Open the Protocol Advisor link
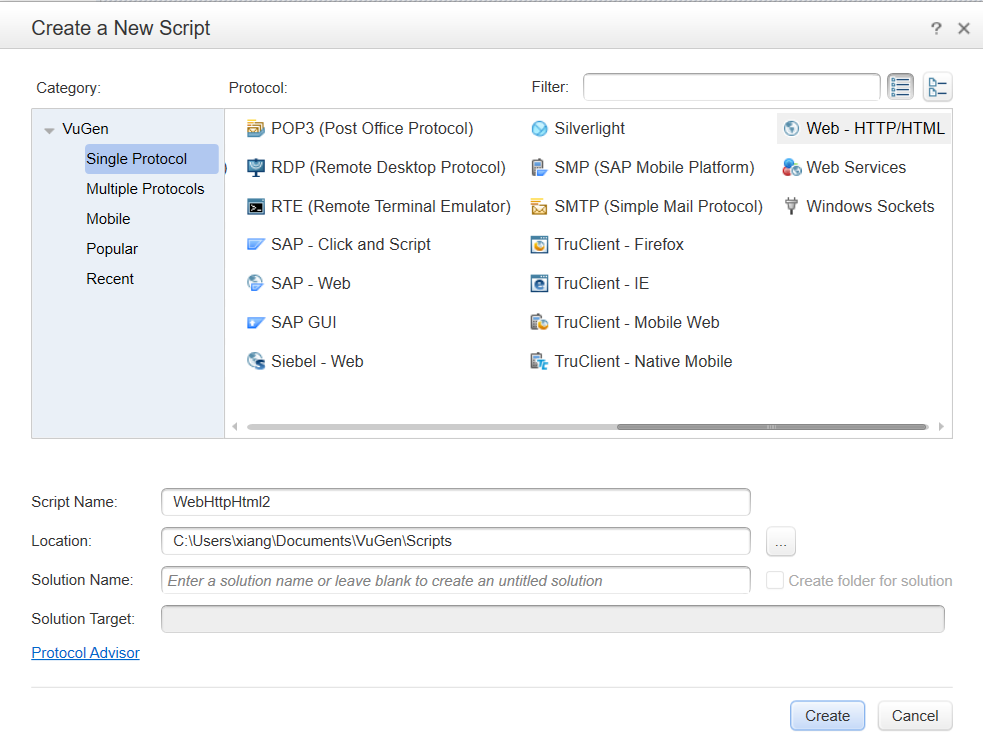 coord(85,653)
